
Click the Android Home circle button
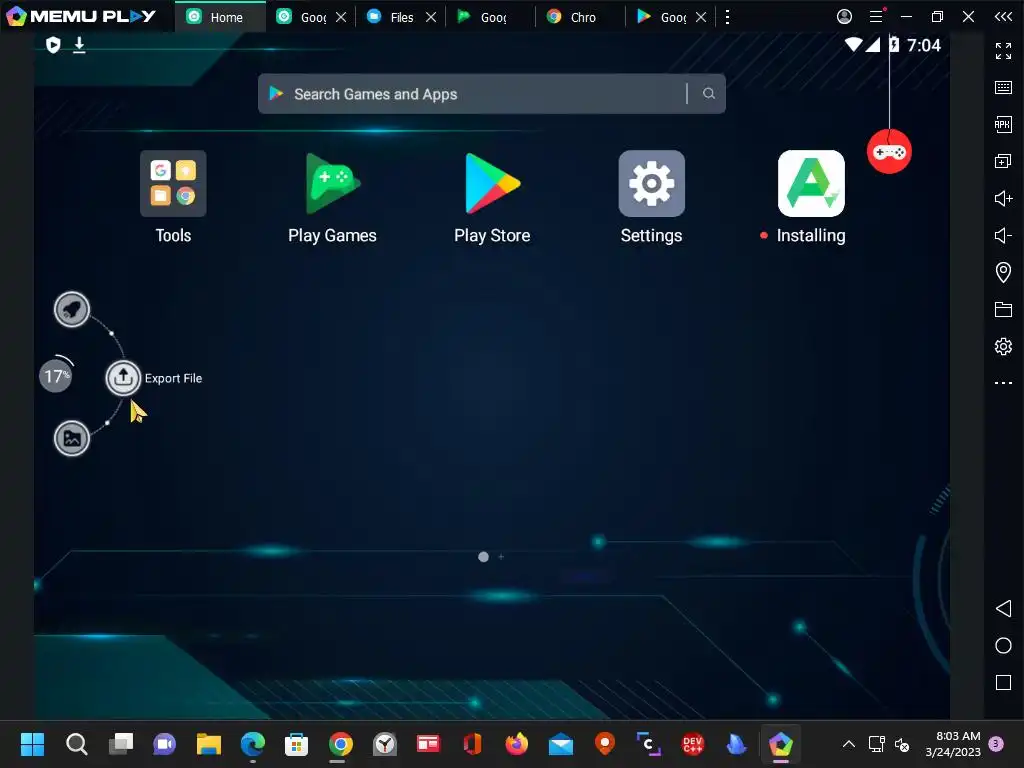coord(1003,646)
